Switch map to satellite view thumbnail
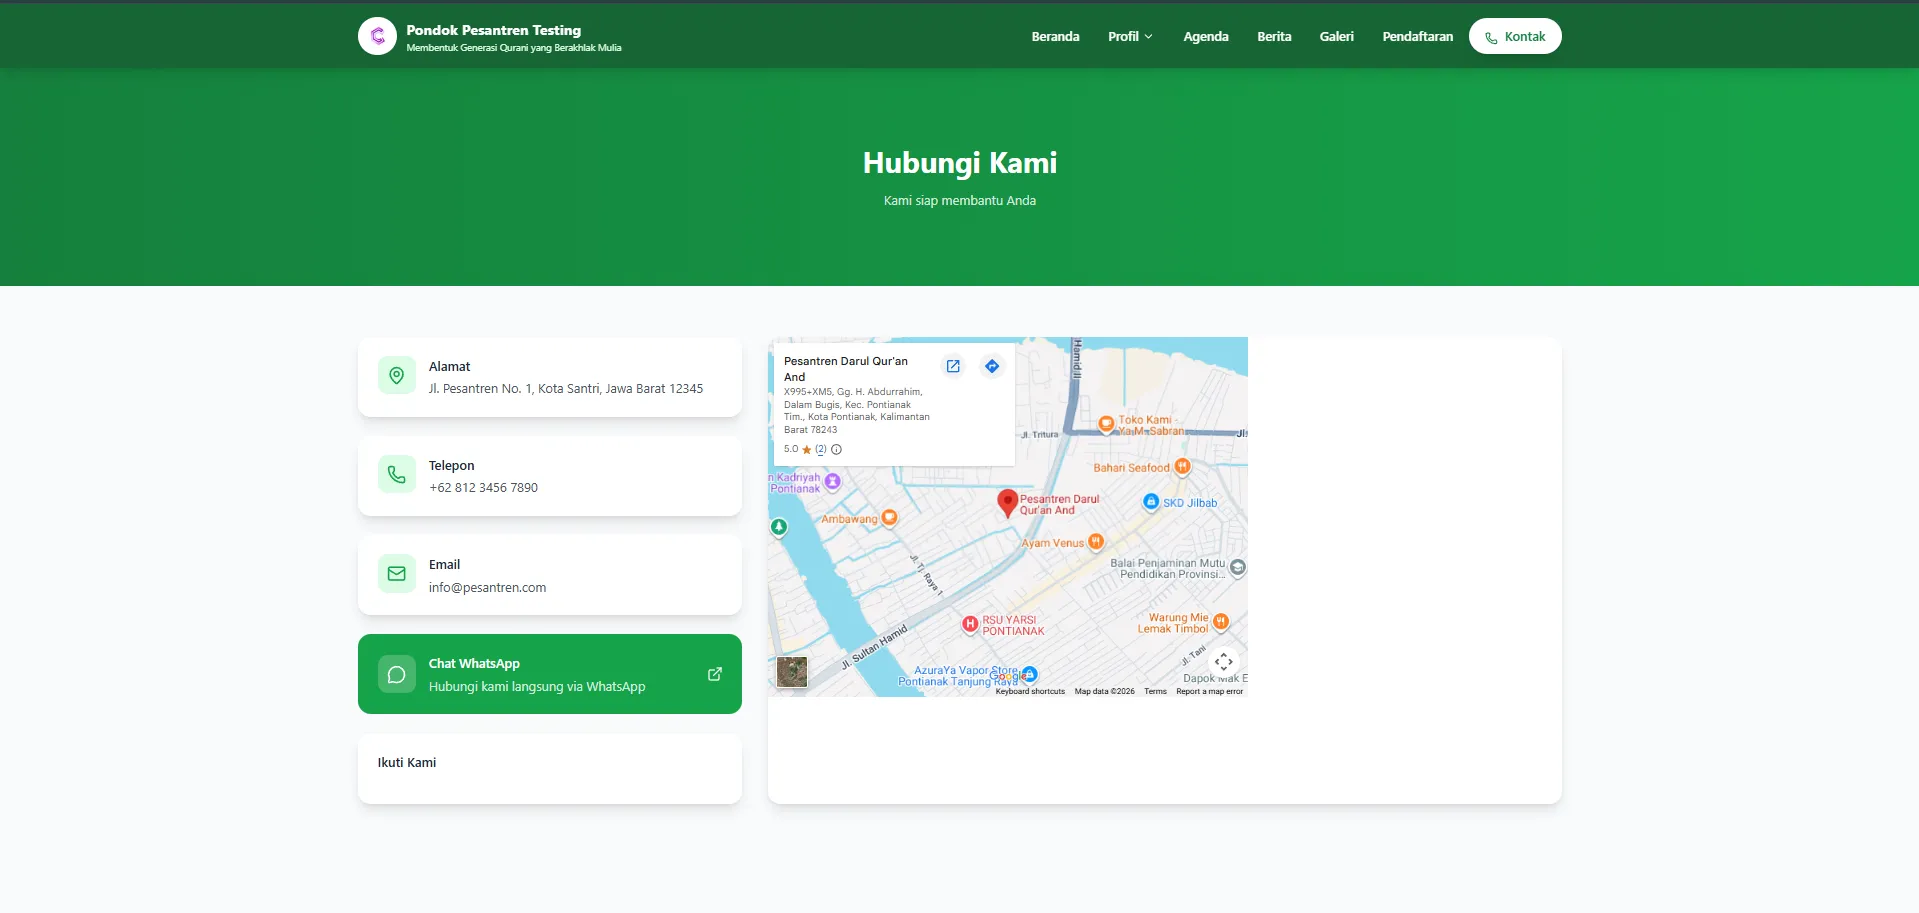 click(792, 671)
